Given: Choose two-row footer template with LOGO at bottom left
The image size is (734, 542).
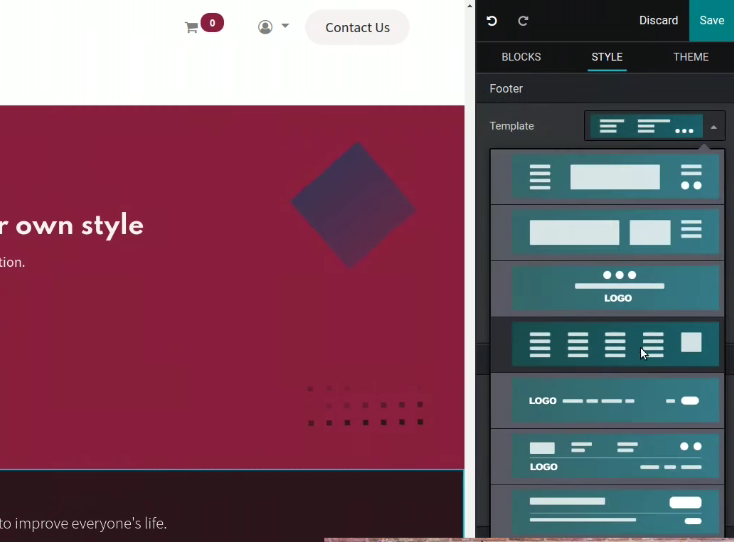Looking at the screenshot, I should coord(615,456).
